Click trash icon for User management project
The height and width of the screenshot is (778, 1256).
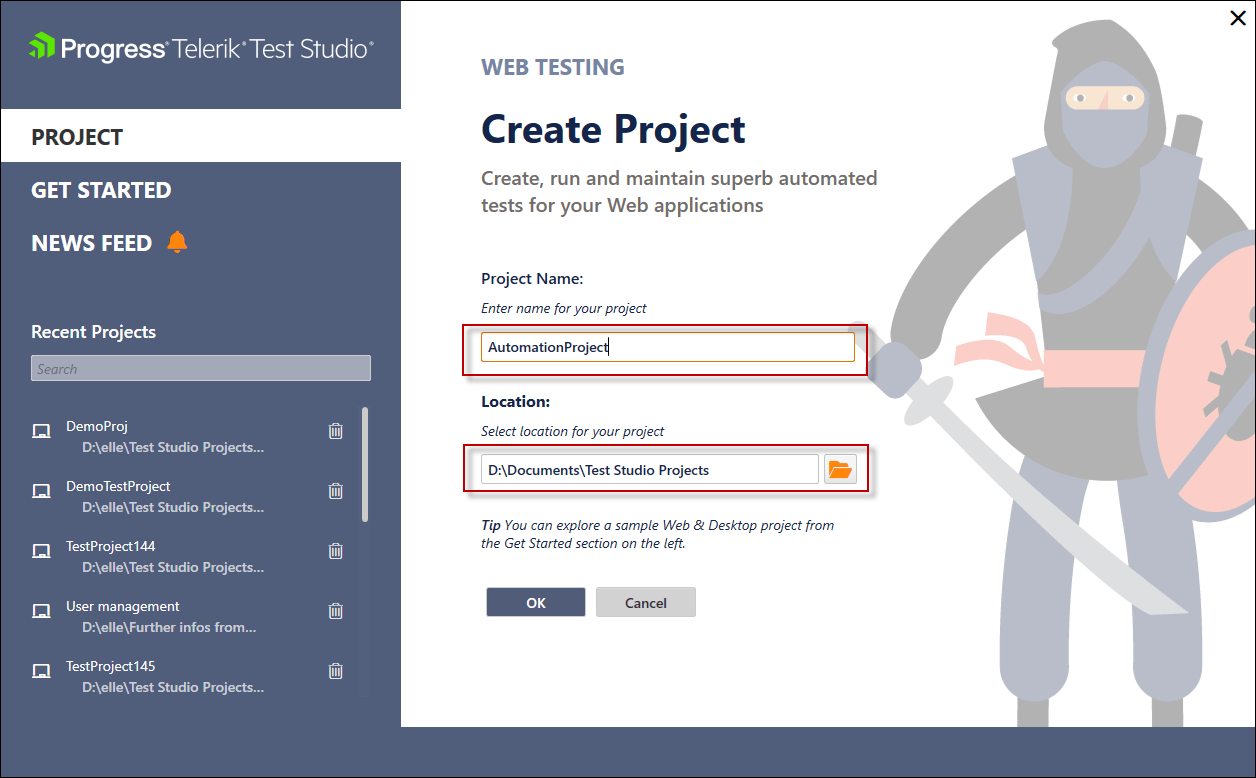coord(336,611)
